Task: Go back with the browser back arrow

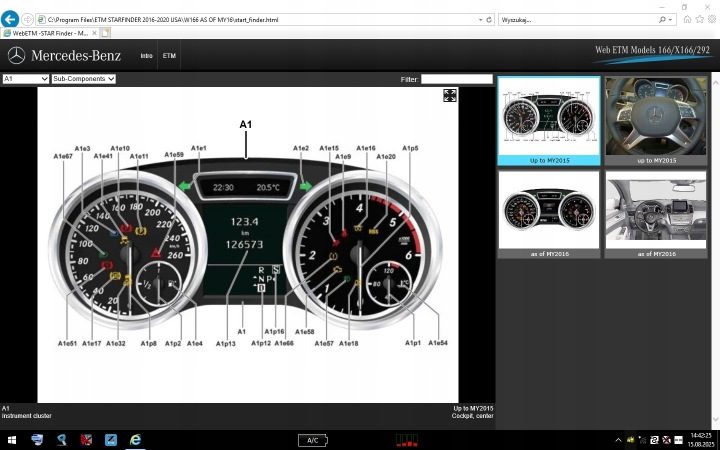Action: coord(10,19)
